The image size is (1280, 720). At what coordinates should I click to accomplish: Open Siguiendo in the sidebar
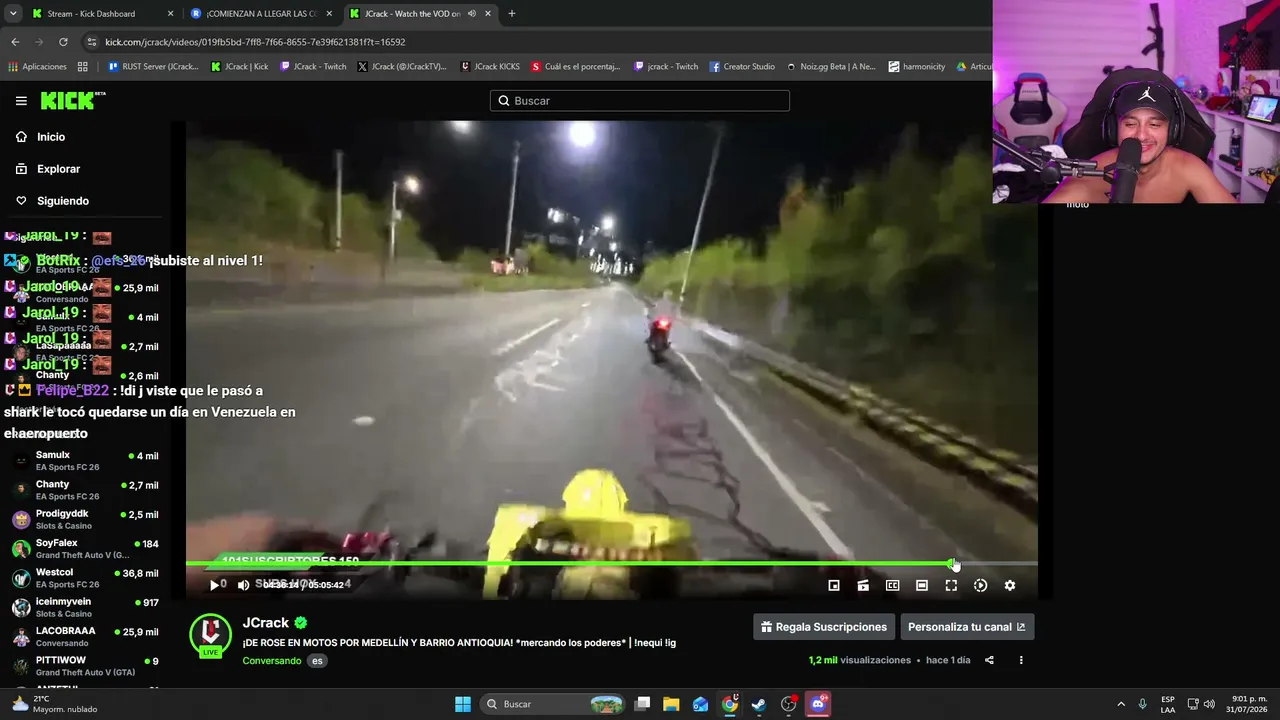pyautogui.click(x=62, y=201)
